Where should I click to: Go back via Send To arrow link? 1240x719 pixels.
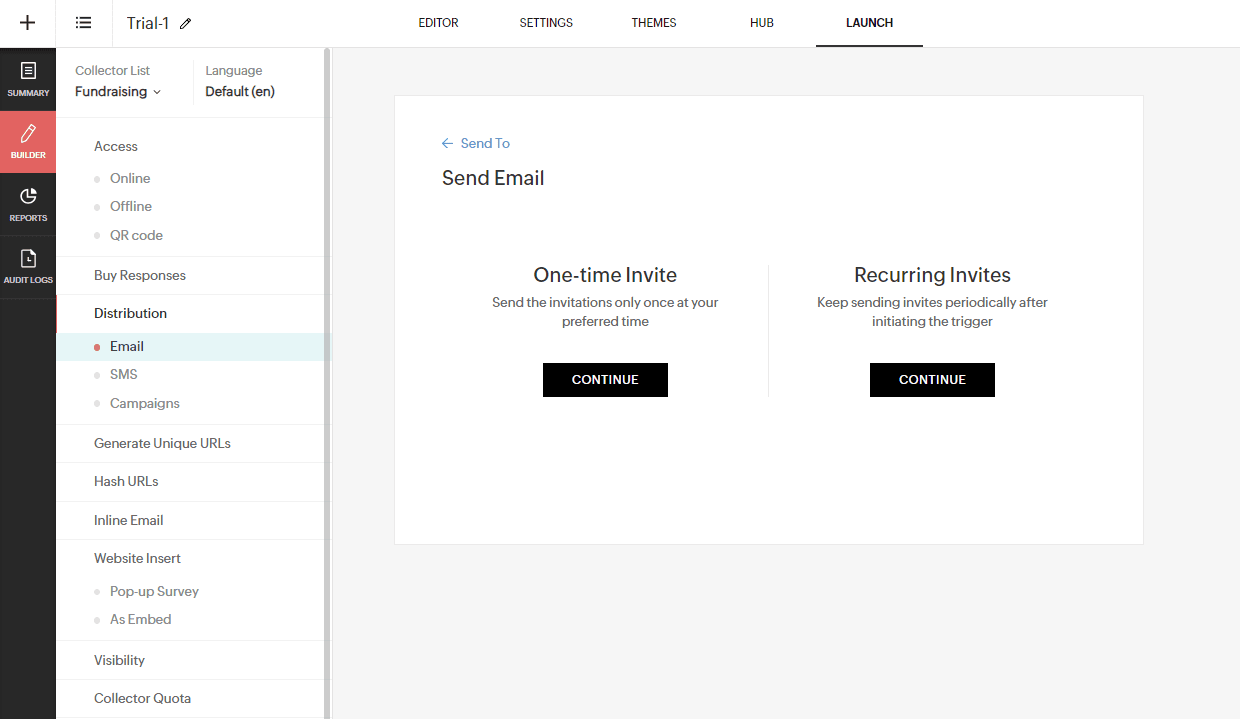tap(476, 143)
